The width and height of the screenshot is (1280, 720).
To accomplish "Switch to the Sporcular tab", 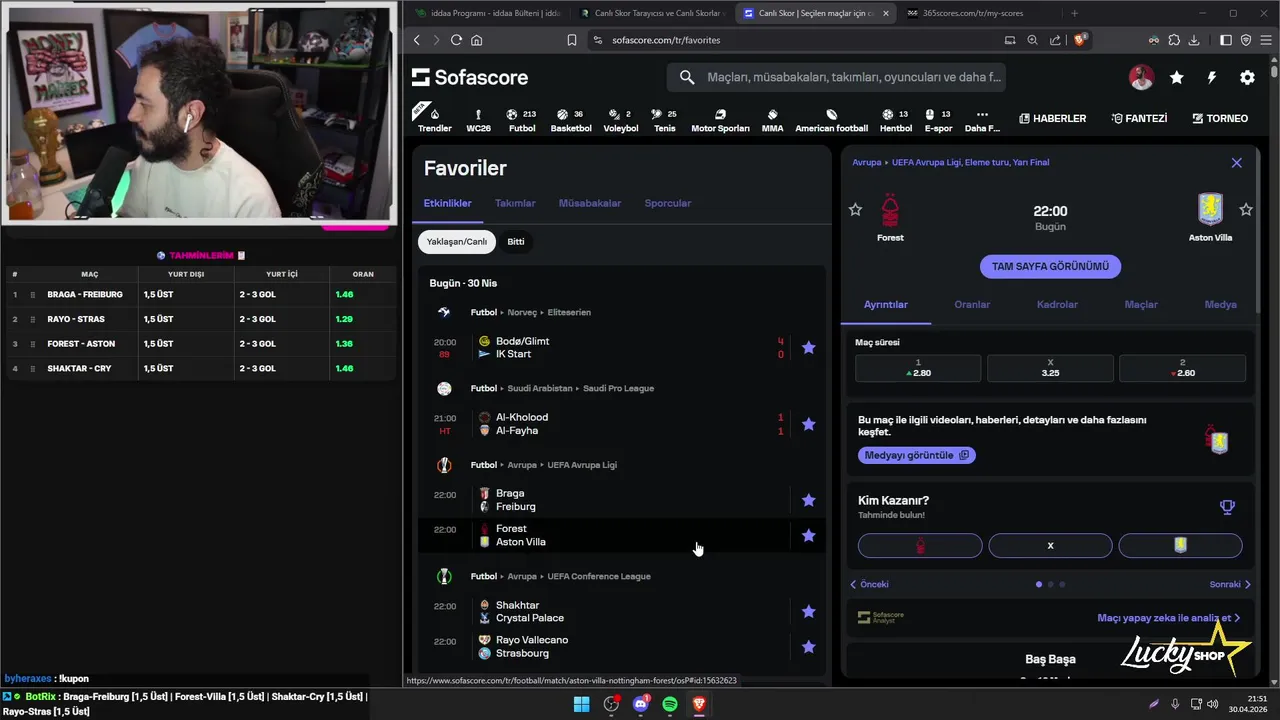I will coord(668,203).
